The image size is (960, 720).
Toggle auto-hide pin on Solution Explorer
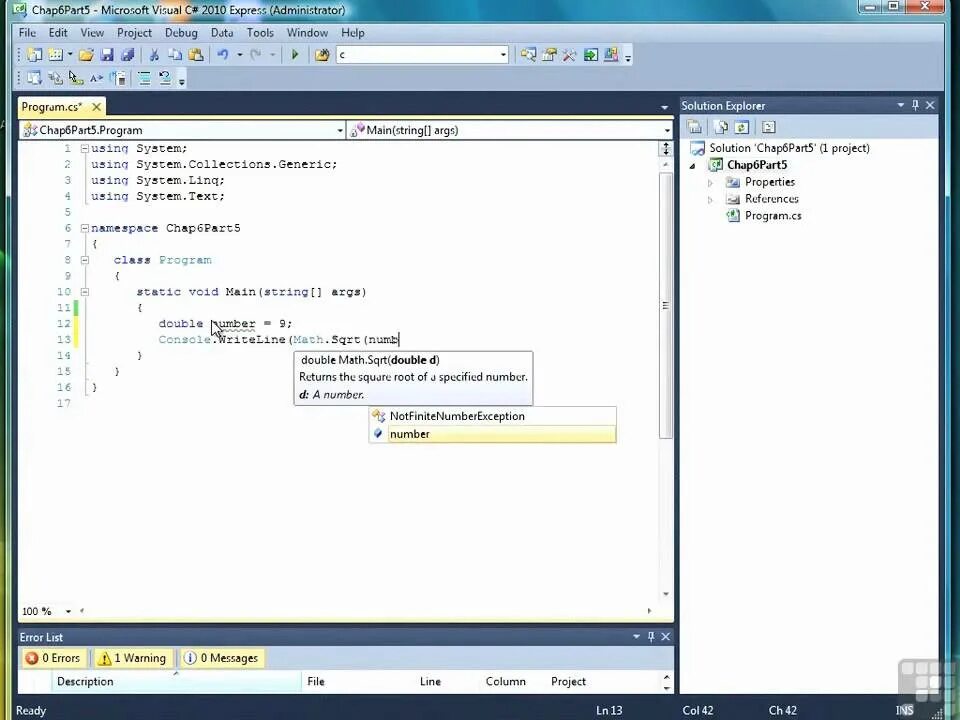click(x=915, y=105)
